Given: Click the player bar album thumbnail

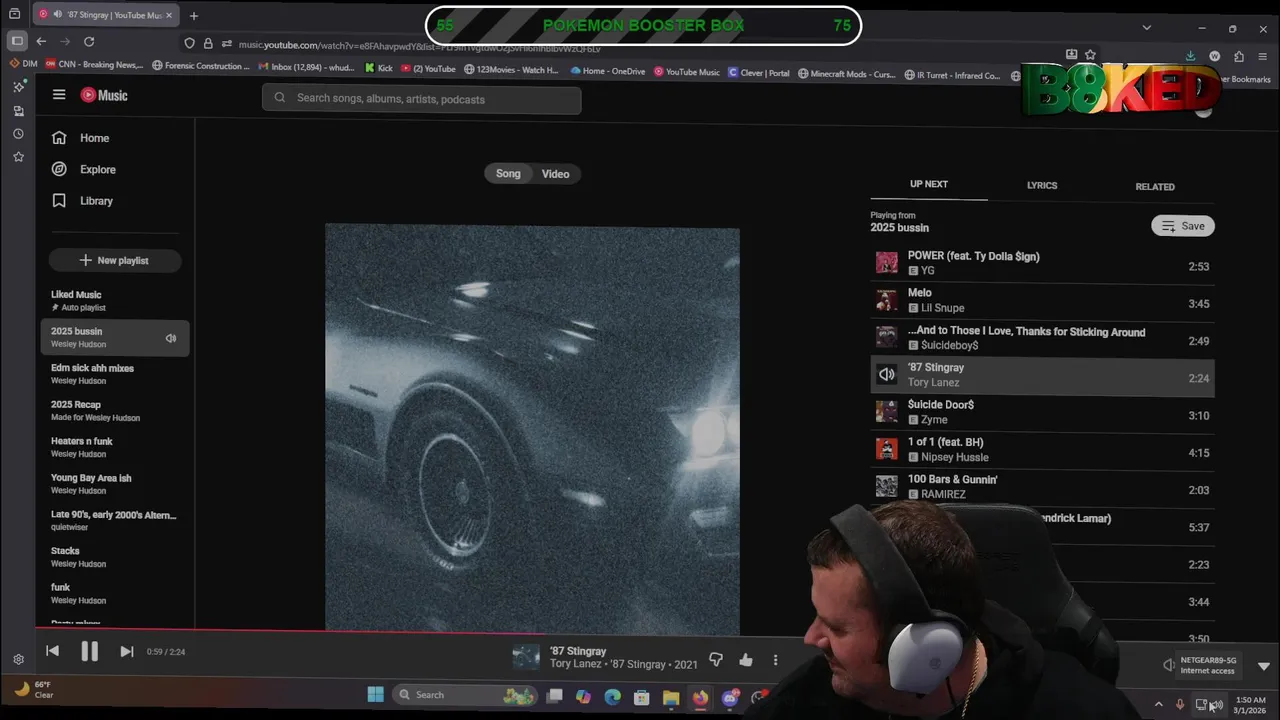Looking at the screenshot, I should pos(526,657).
